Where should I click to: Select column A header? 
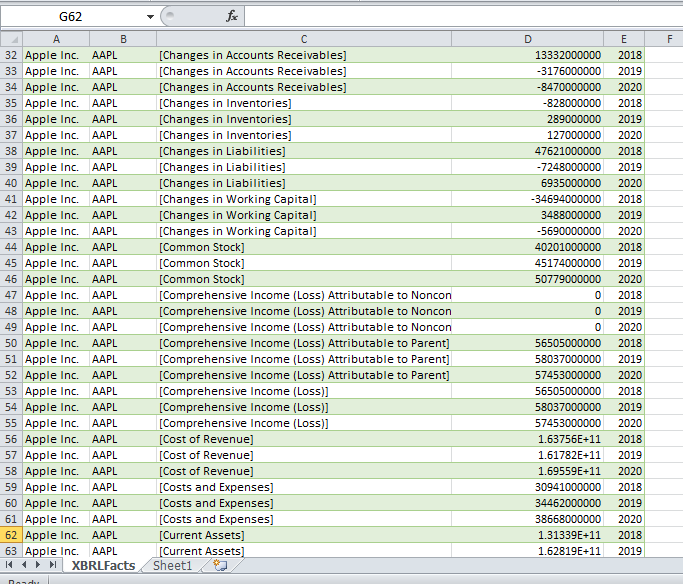56,39
